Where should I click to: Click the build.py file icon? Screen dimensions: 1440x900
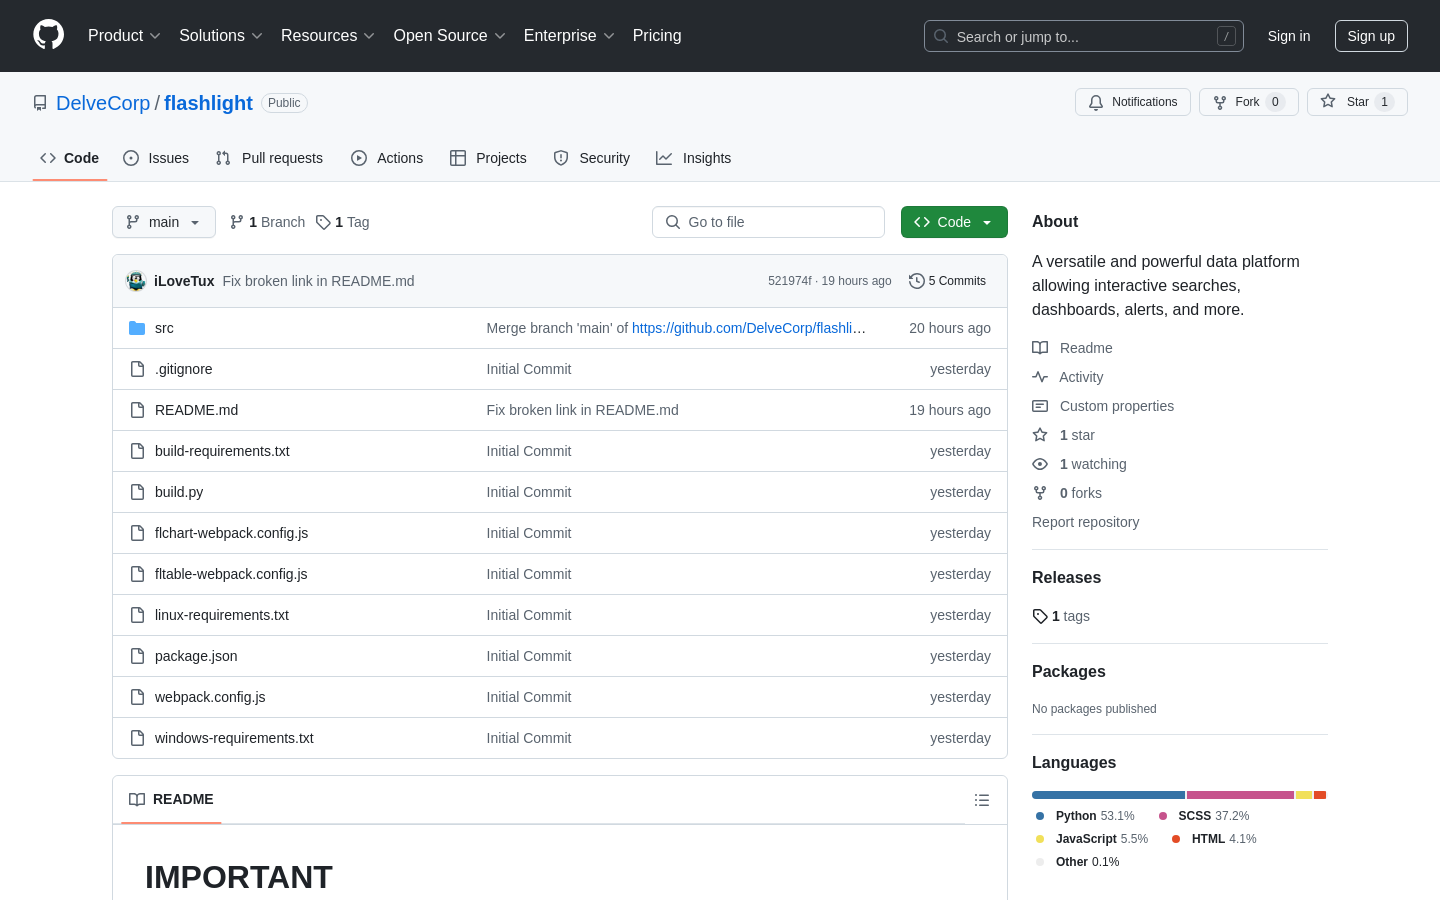click(137, 492)
